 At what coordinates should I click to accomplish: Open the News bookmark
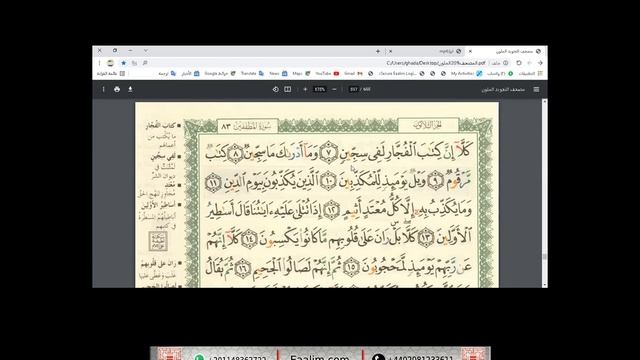(x=278, y=73)
